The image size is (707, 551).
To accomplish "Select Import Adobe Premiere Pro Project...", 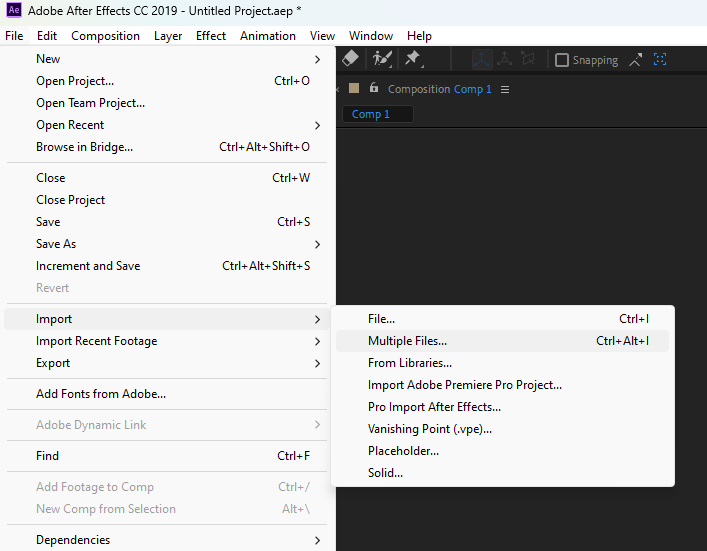I will [464, 385].
